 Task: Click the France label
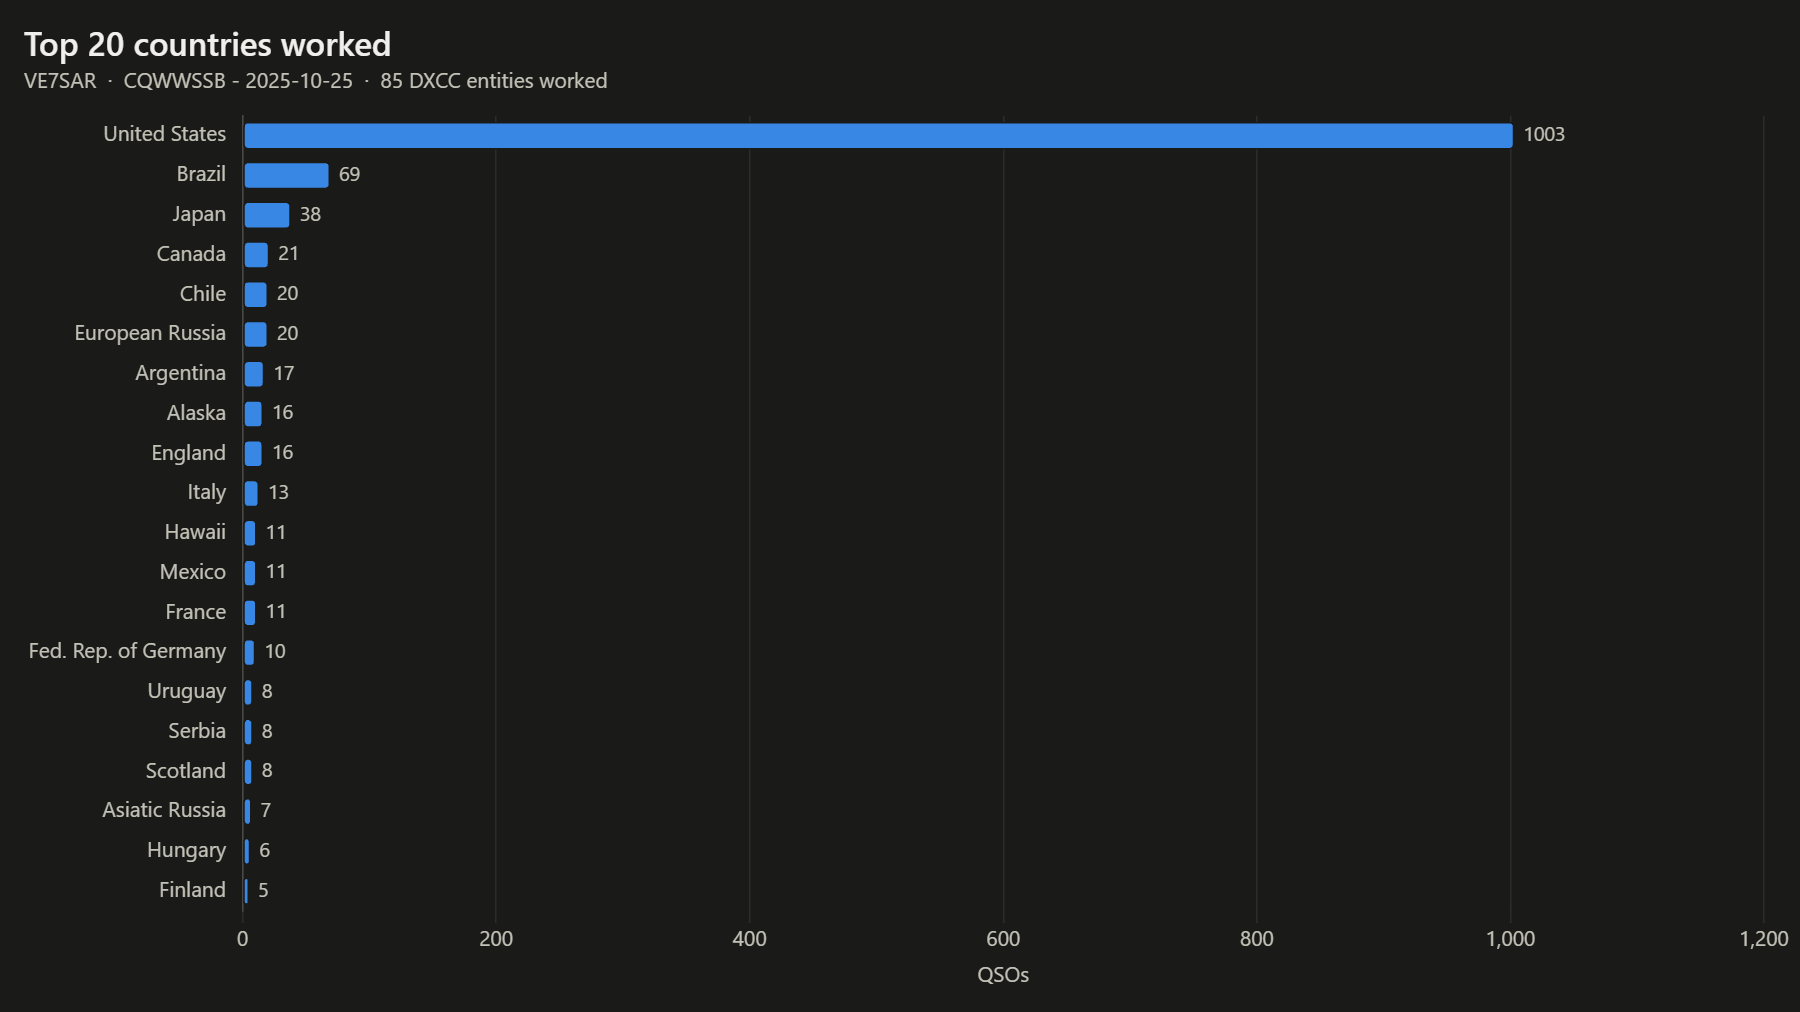click(196, 612)
